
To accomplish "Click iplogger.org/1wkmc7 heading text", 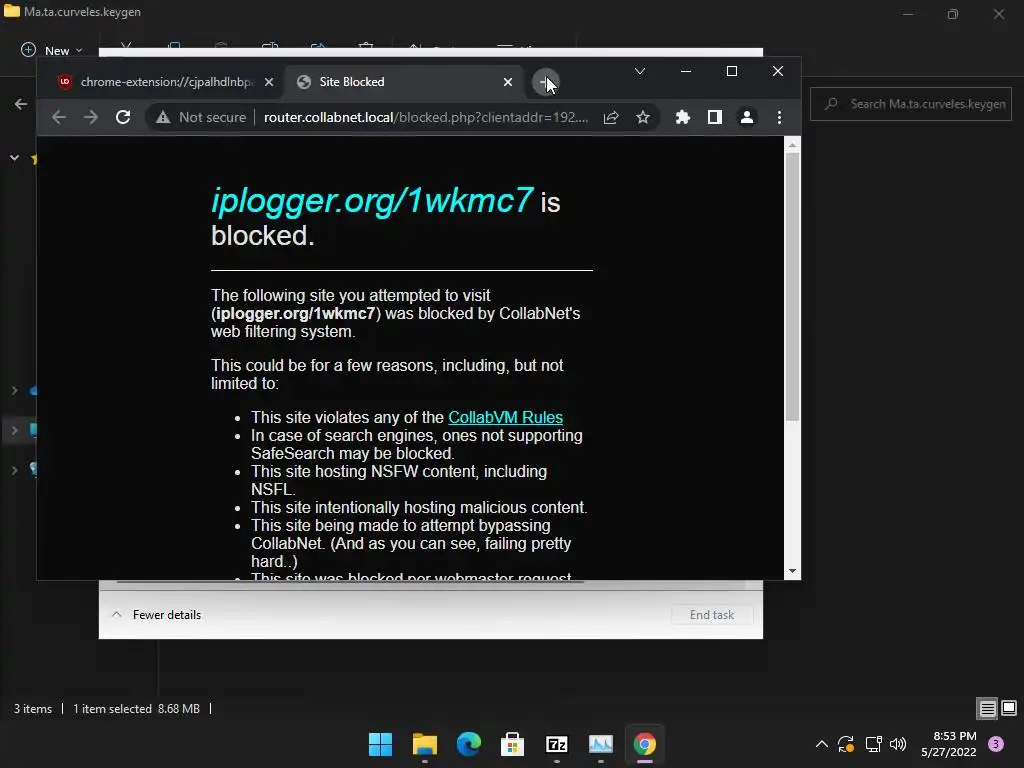I will [x=372, y=200].
